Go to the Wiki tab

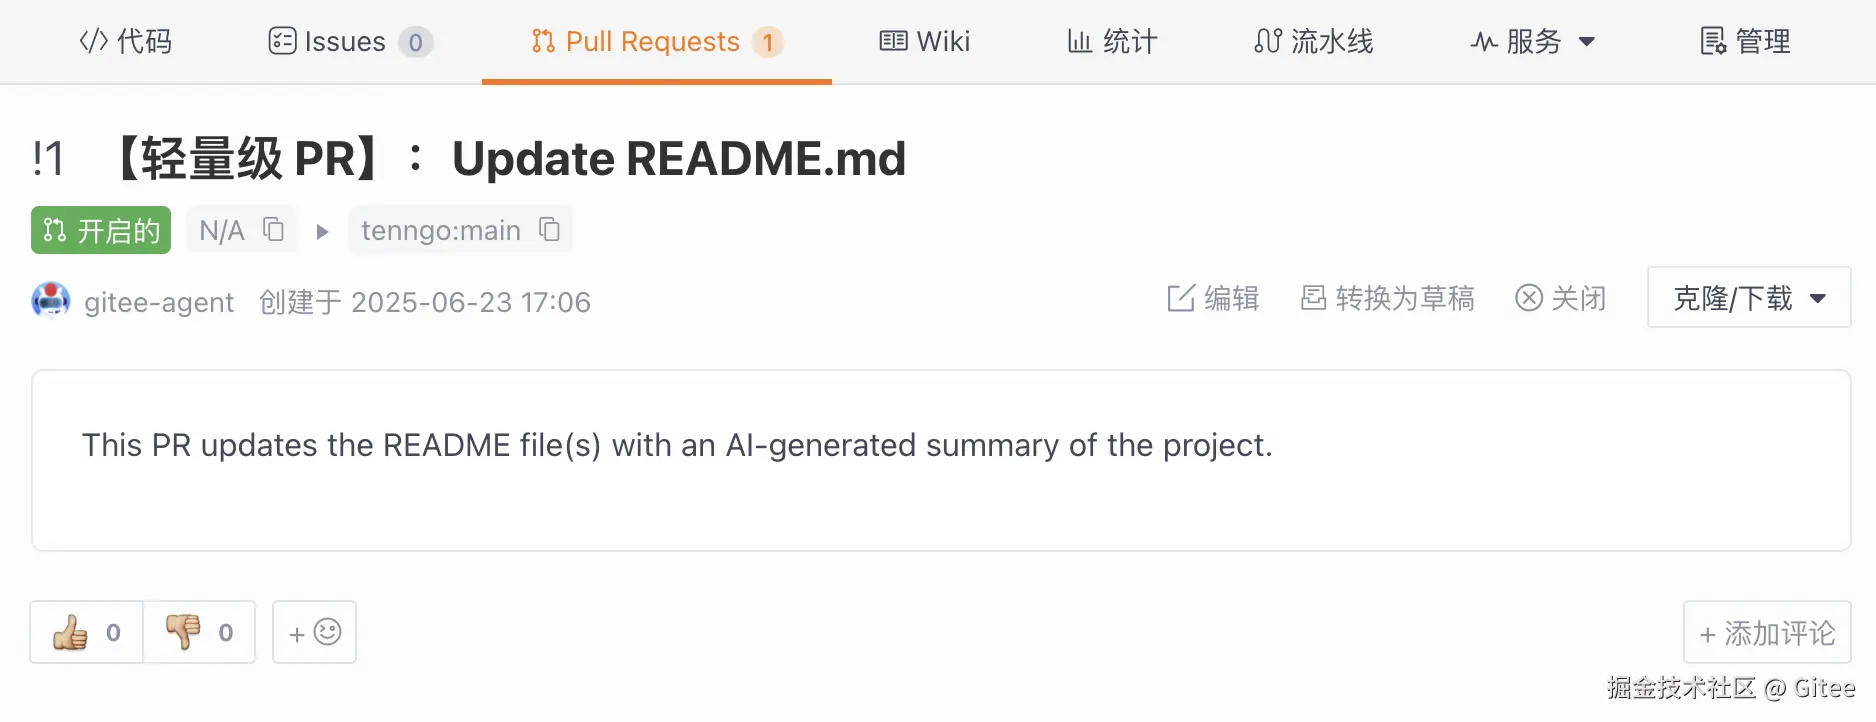point(925,42)
